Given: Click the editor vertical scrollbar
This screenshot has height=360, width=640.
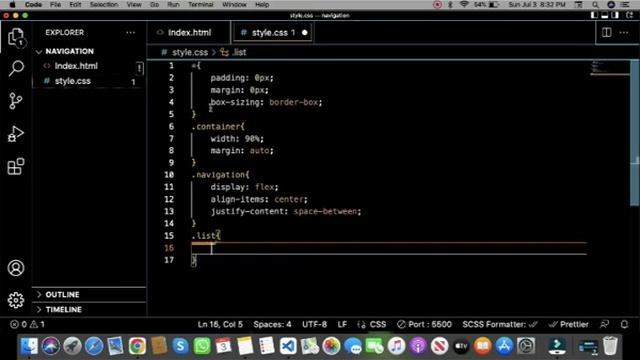Looking at the screenshot, I should [635, 133].
